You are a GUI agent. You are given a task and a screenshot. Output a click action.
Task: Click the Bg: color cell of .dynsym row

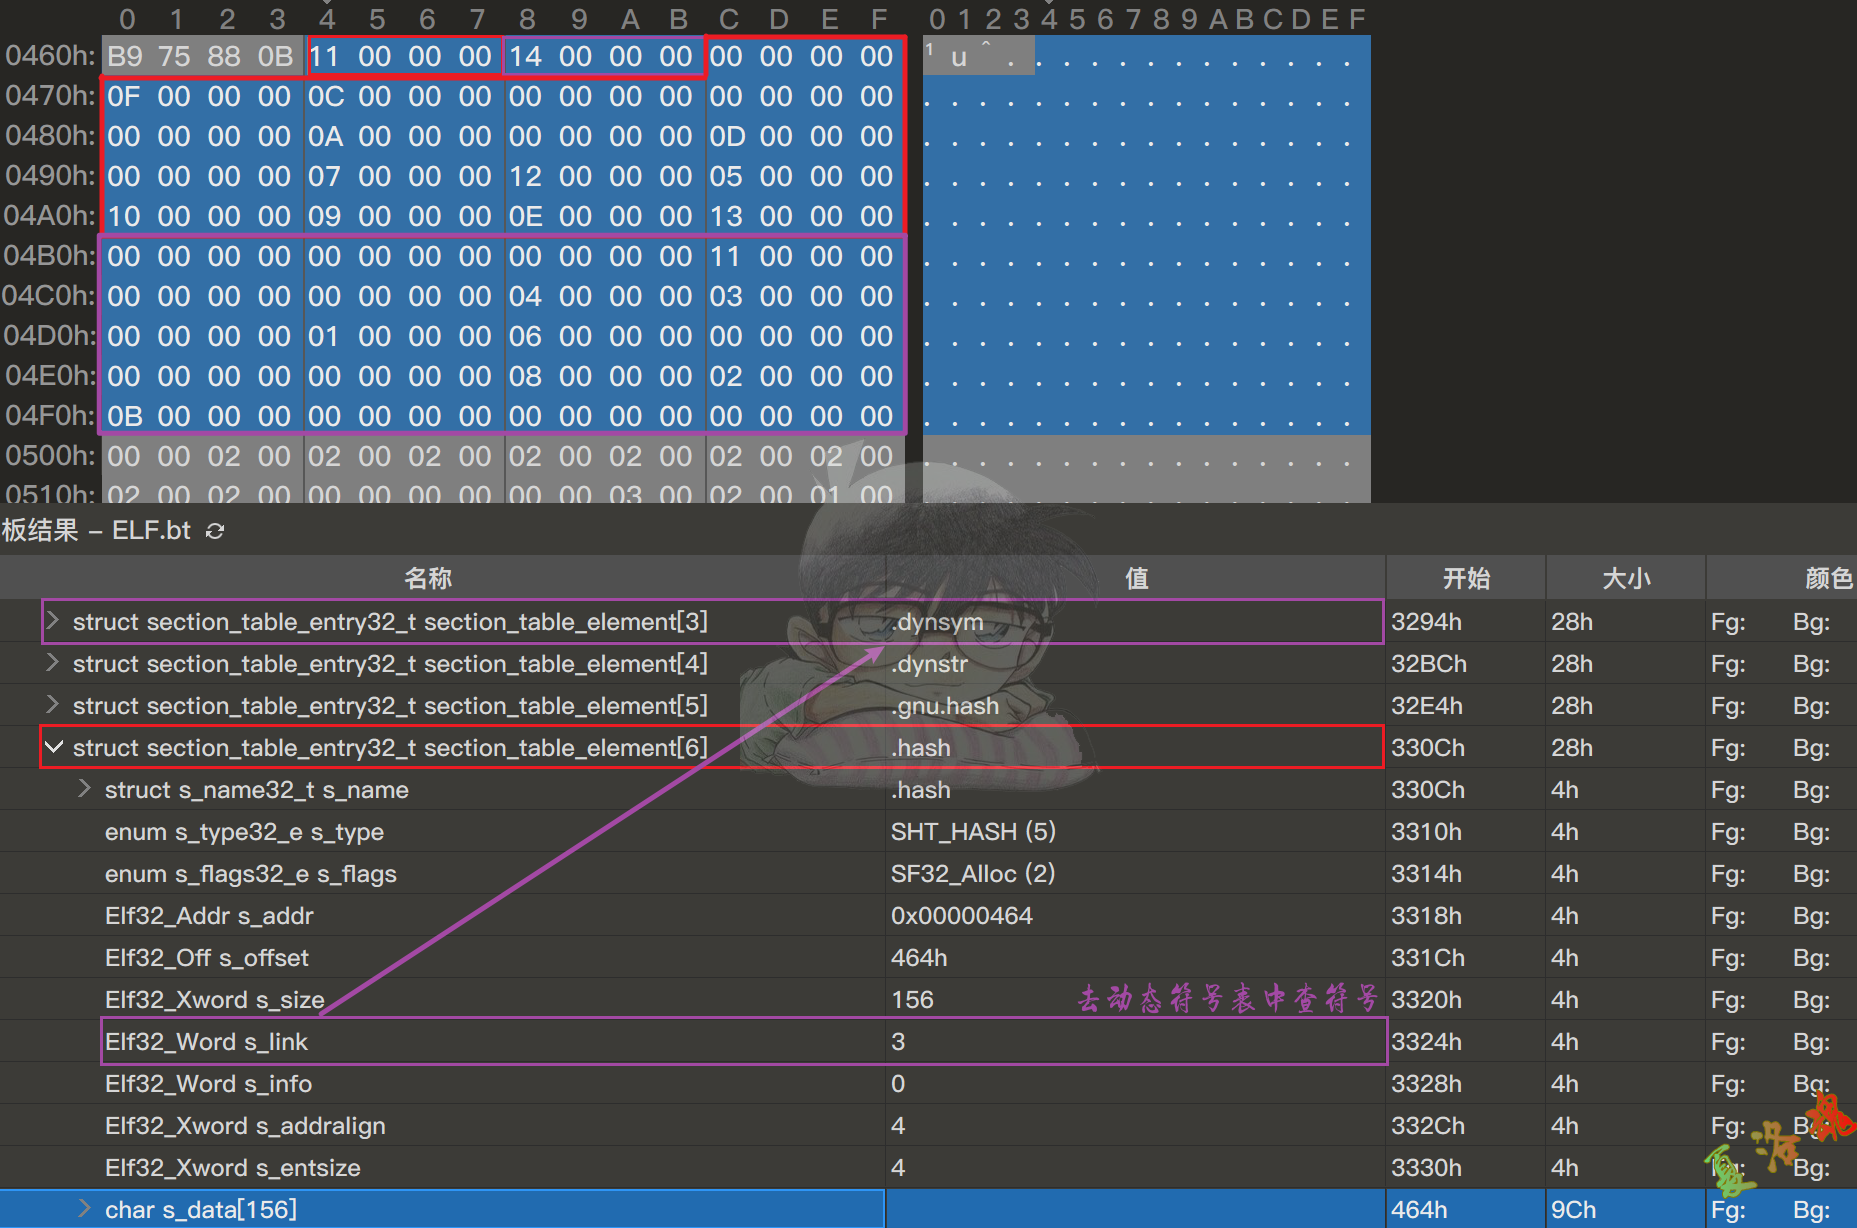point(1811,622)
